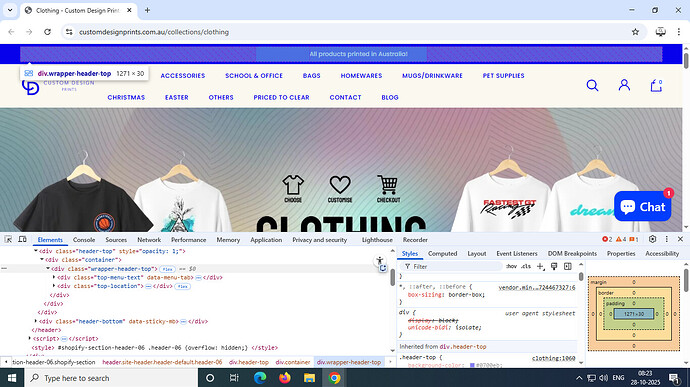Click the background-color swatch in .header-top rule
Viewport: 690px width, 387px height.
tap(472, 365)
